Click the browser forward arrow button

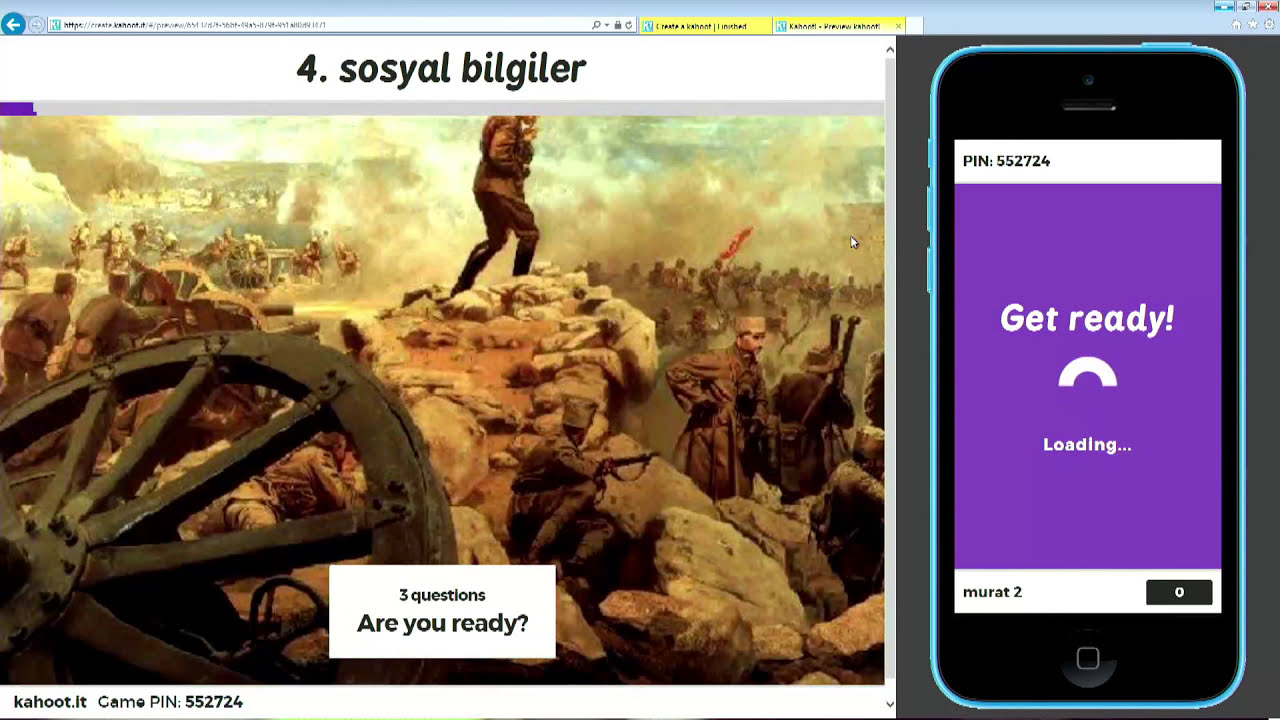37,25
